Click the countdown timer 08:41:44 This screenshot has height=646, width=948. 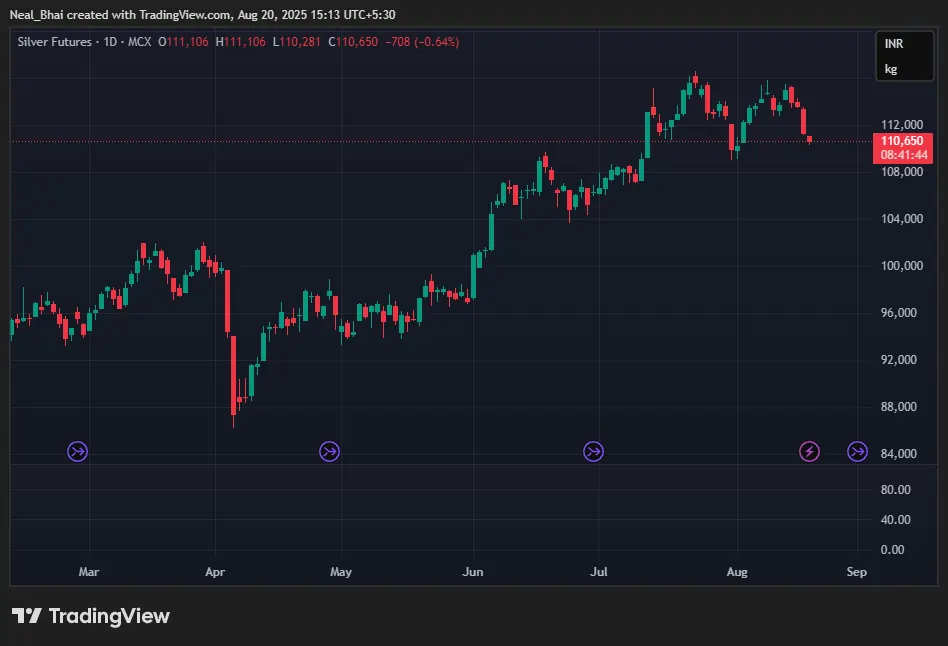point(903,155)
